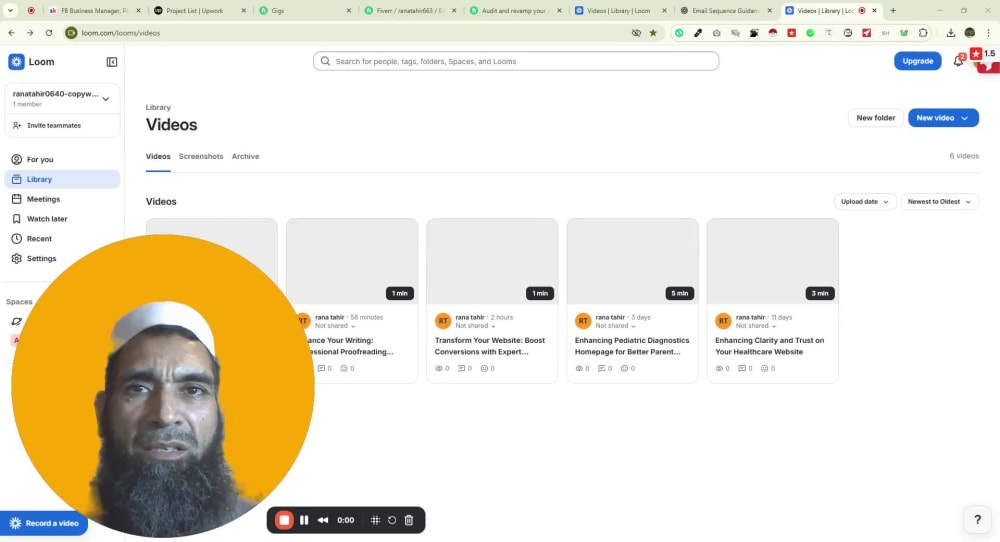Viewport: 1000px width, 542px height.
Task: Open Not shared dropdown on the 58 minutes video
Action: click(335, 326)
